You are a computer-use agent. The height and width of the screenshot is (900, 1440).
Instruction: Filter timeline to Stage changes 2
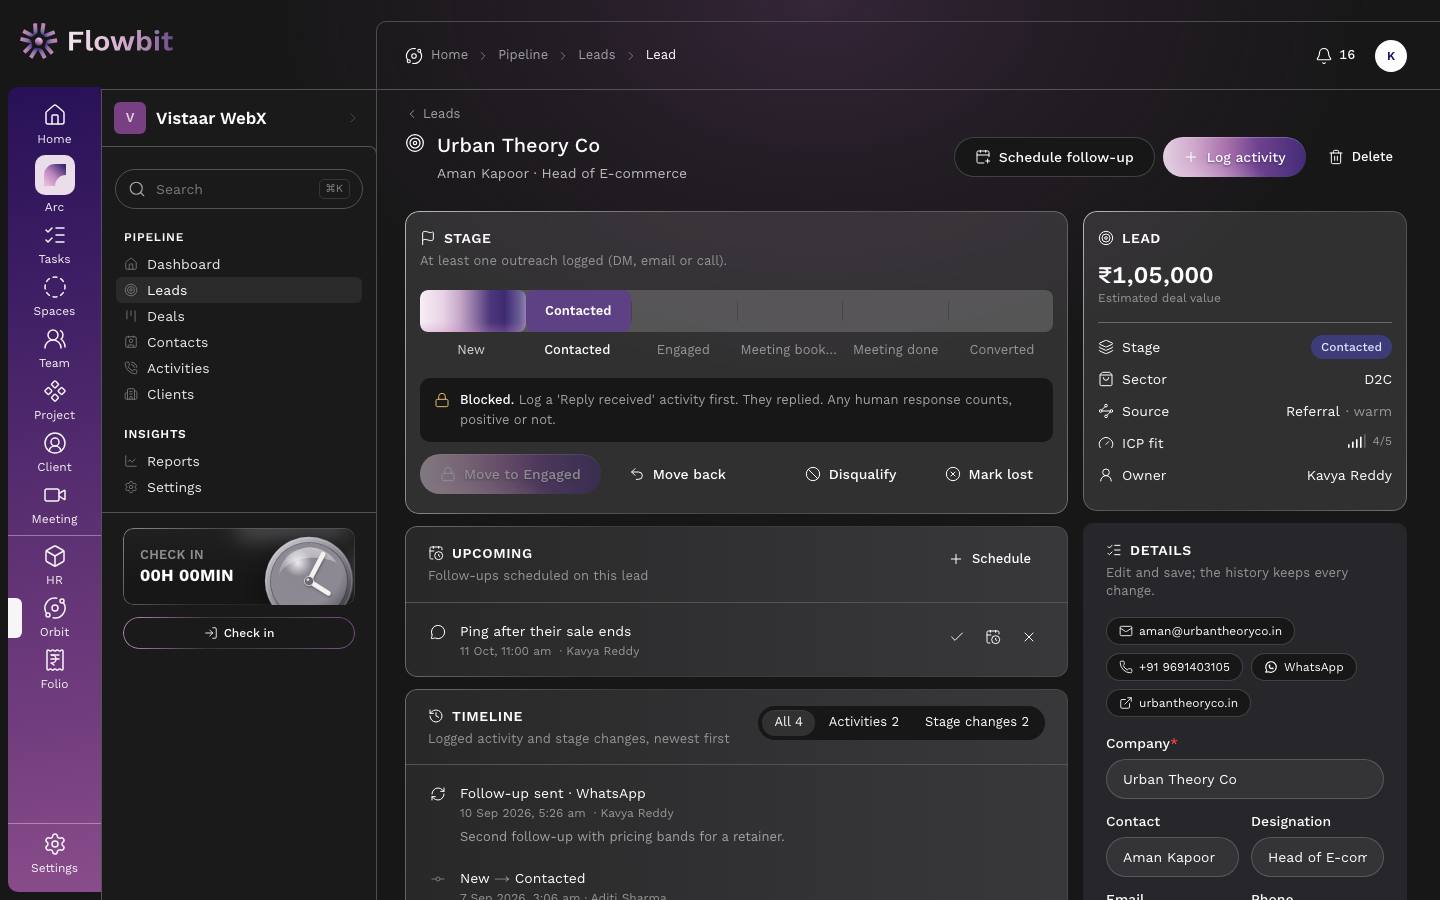[x=977, y=722]
